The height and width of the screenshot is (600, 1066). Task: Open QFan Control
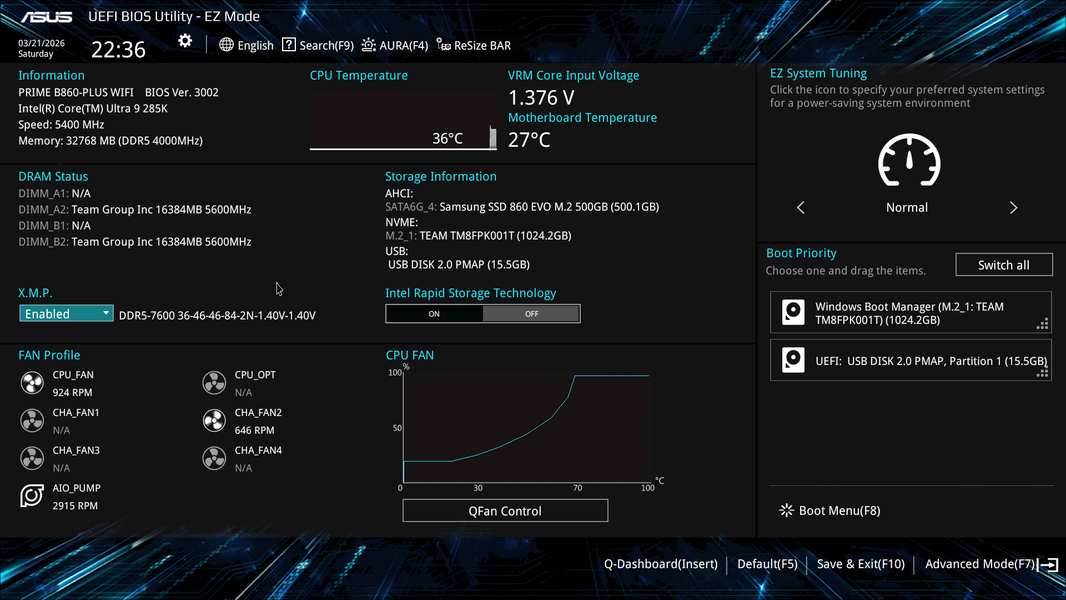(505, 511)
